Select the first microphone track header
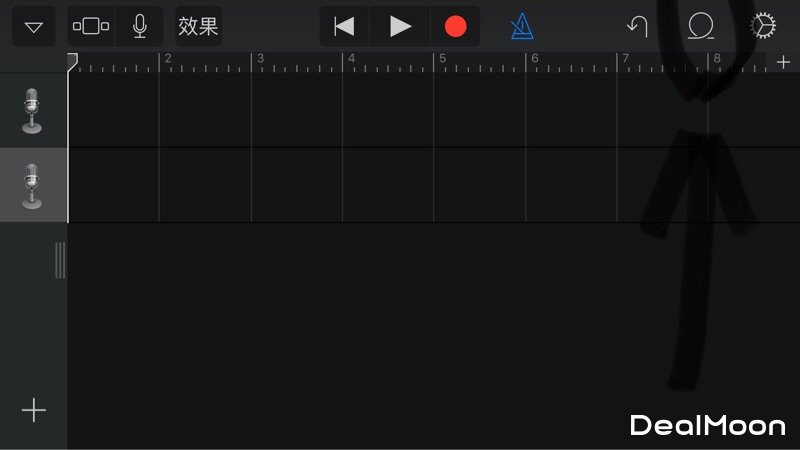The height and width of the screenshot is (450, 800). coord(33,111)
